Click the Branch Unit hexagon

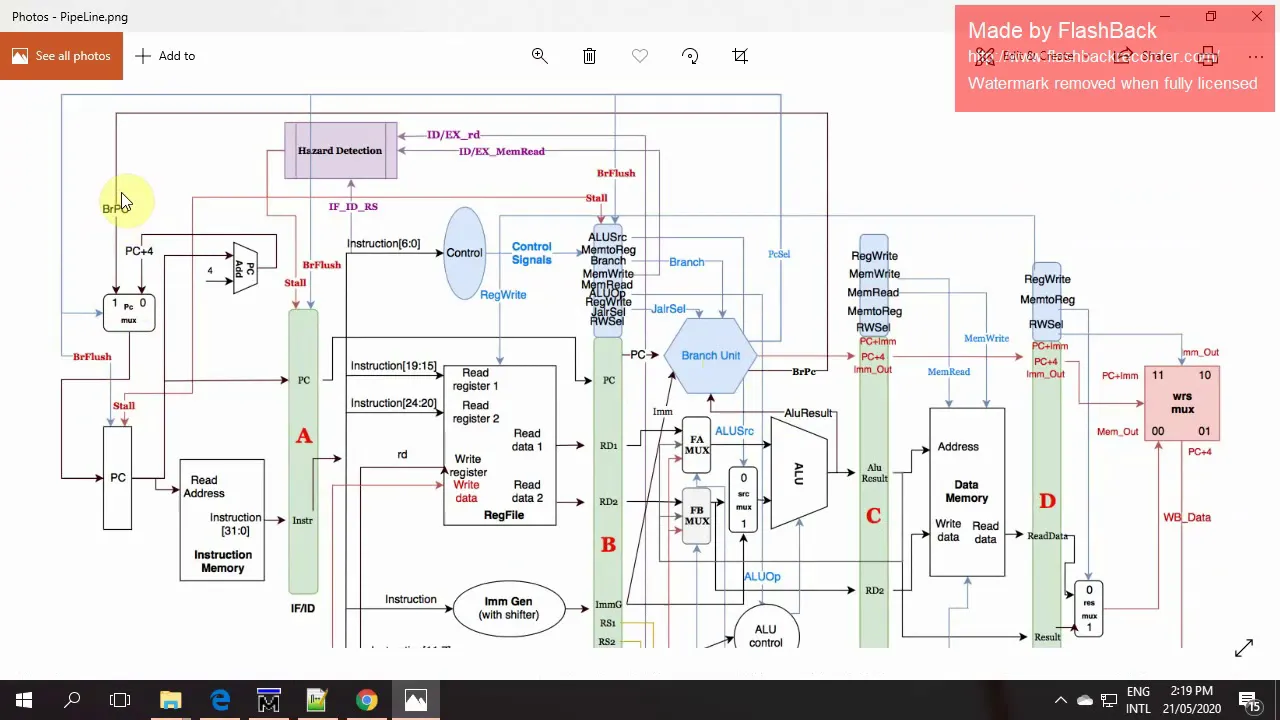(x=711, y=355)
